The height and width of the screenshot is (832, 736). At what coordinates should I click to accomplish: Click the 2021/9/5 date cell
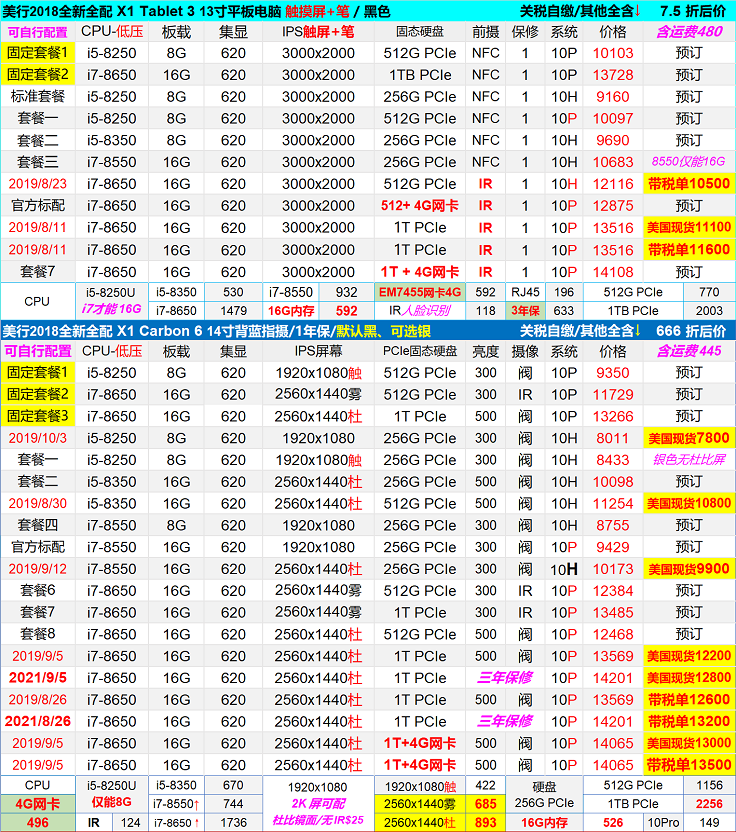(x=38, y=678)
